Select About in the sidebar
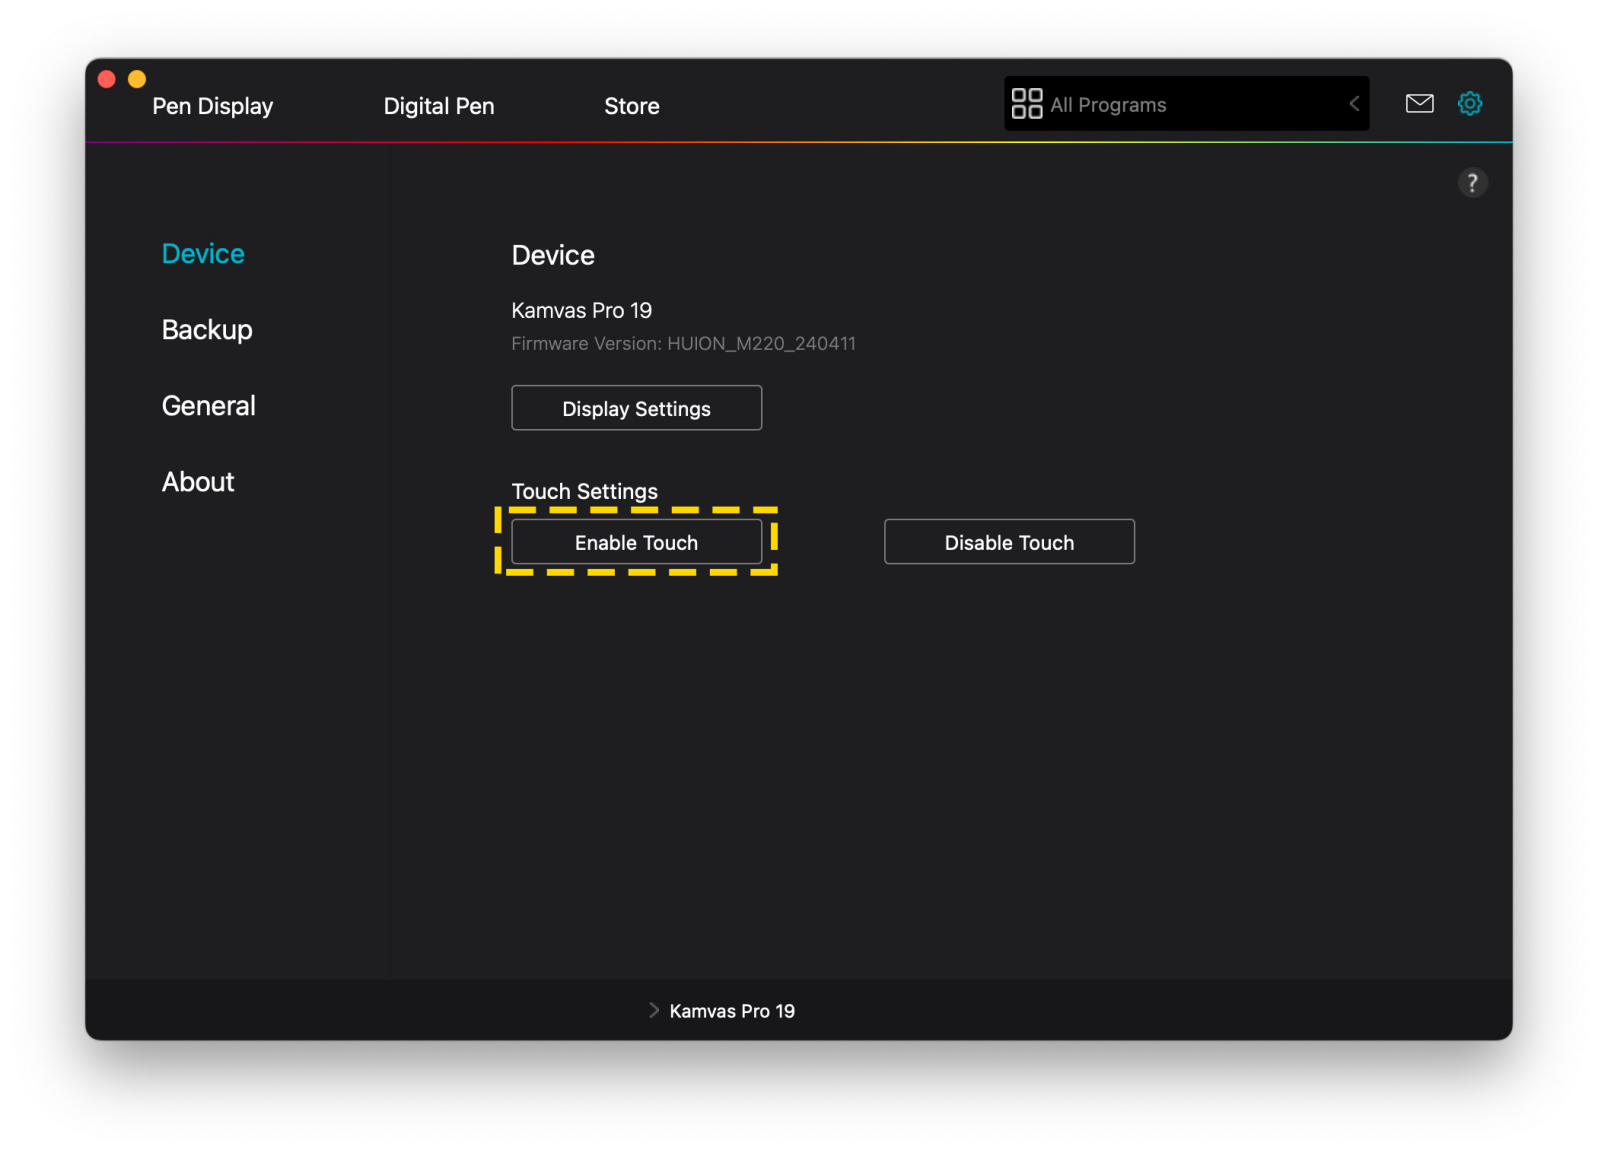 [x=198, y=482]
